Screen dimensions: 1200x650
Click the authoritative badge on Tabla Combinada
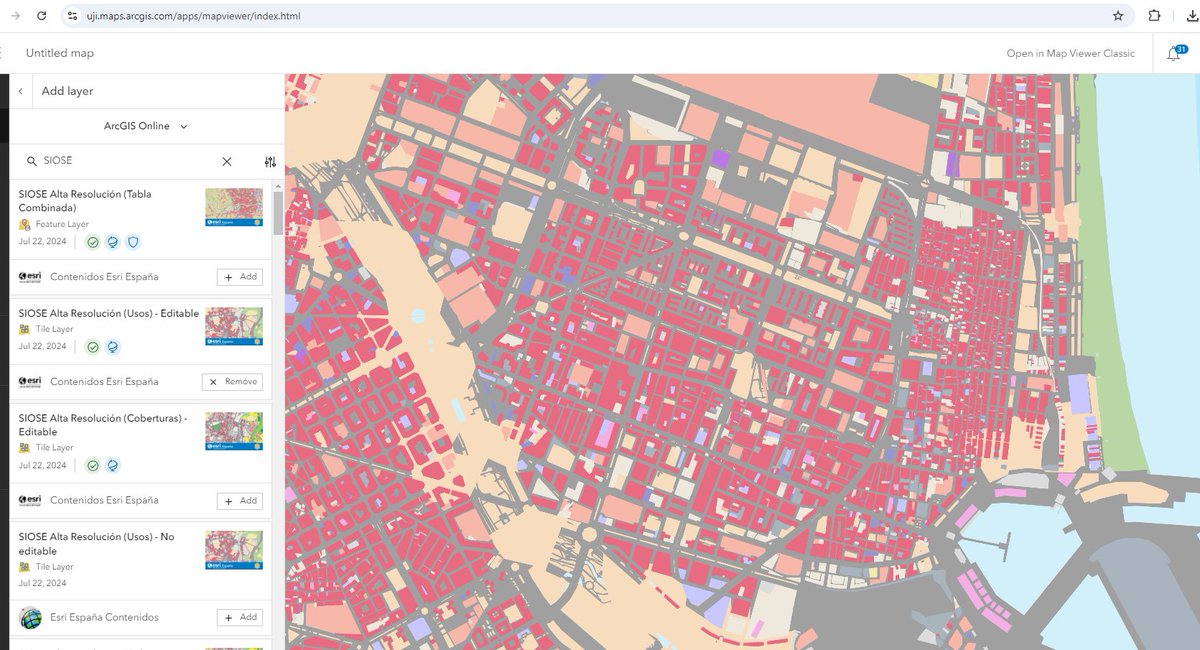click(93, 242)
